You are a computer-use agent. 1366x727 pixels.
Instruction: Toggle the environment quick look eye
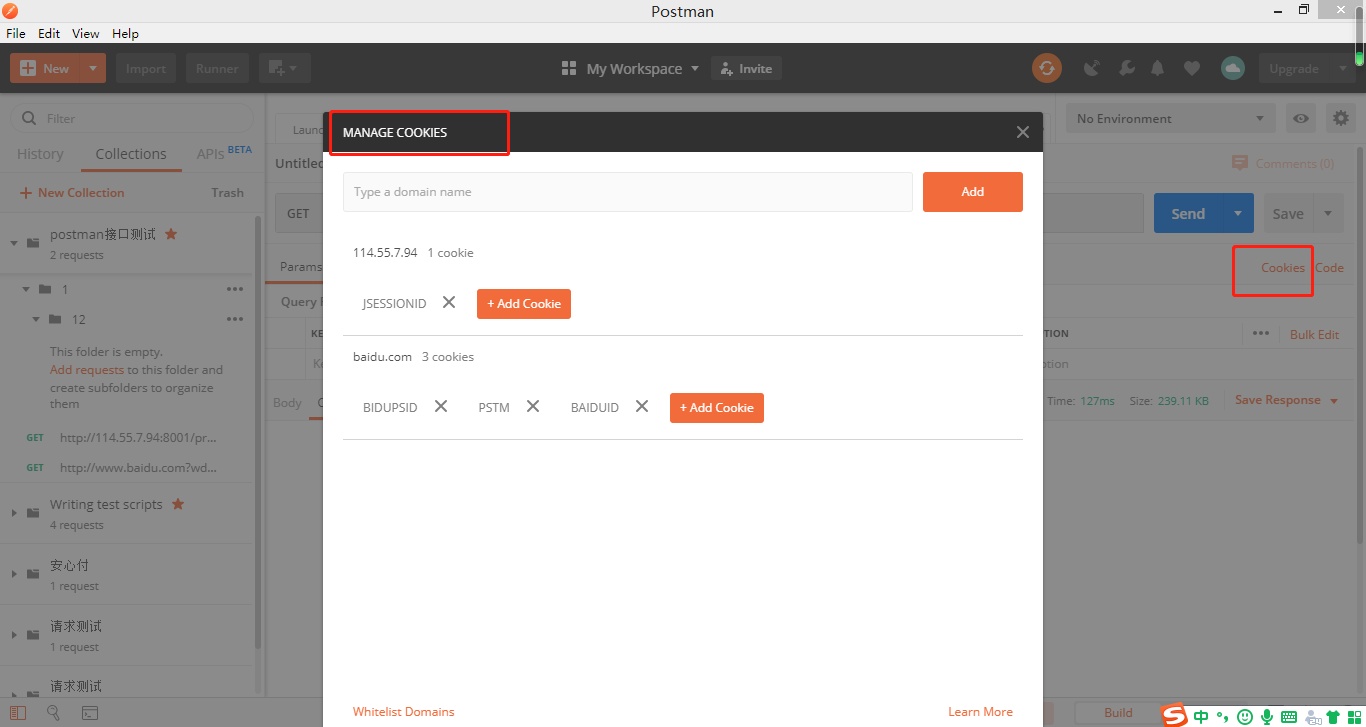[x=1301, y=118]
